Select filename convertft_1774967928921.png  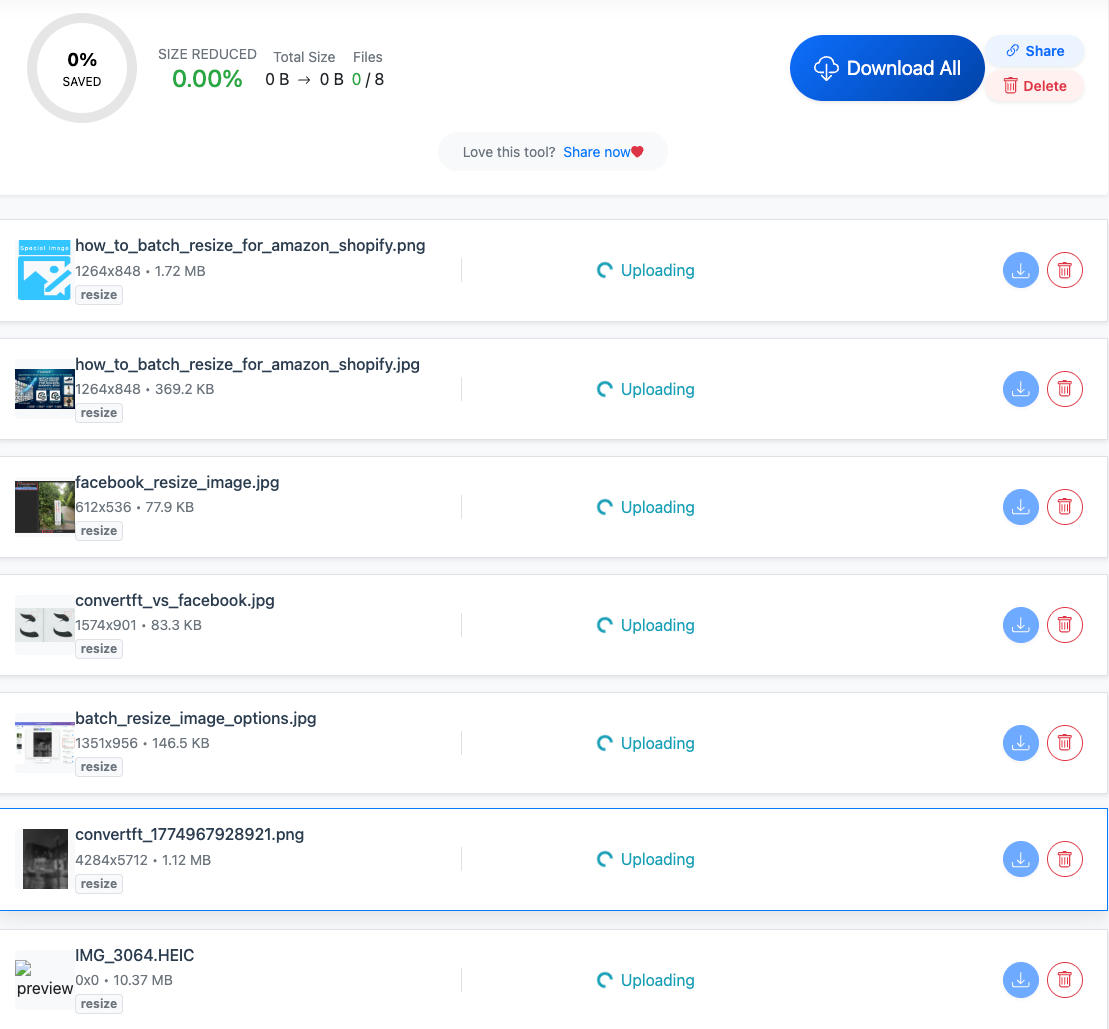tap(190, 835)
